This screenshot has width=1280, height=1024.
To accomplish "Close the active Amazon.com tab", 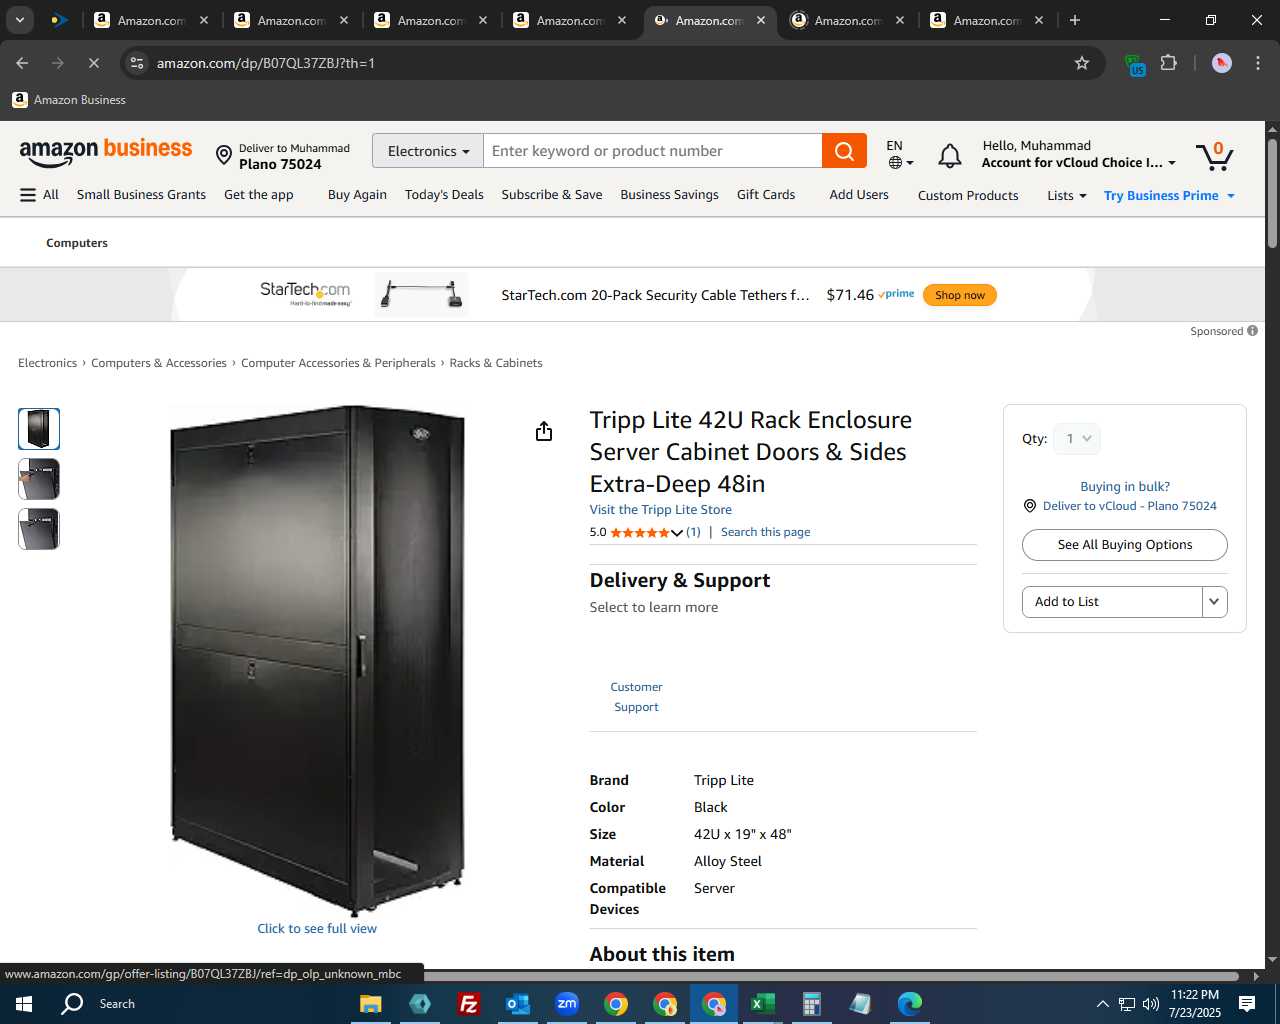I will click(x=760, y=20).
